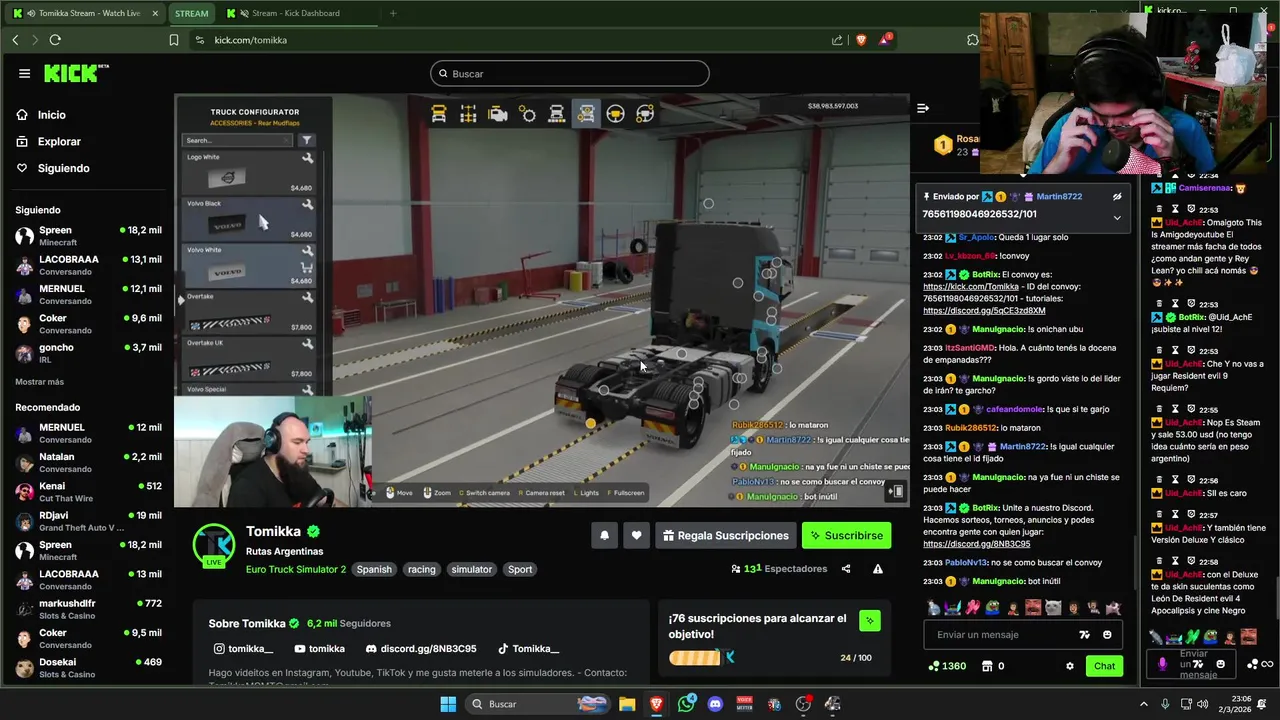1280x720 pixels.
Task: Open the YouTube tomikka link
Action: pos(319,649)
